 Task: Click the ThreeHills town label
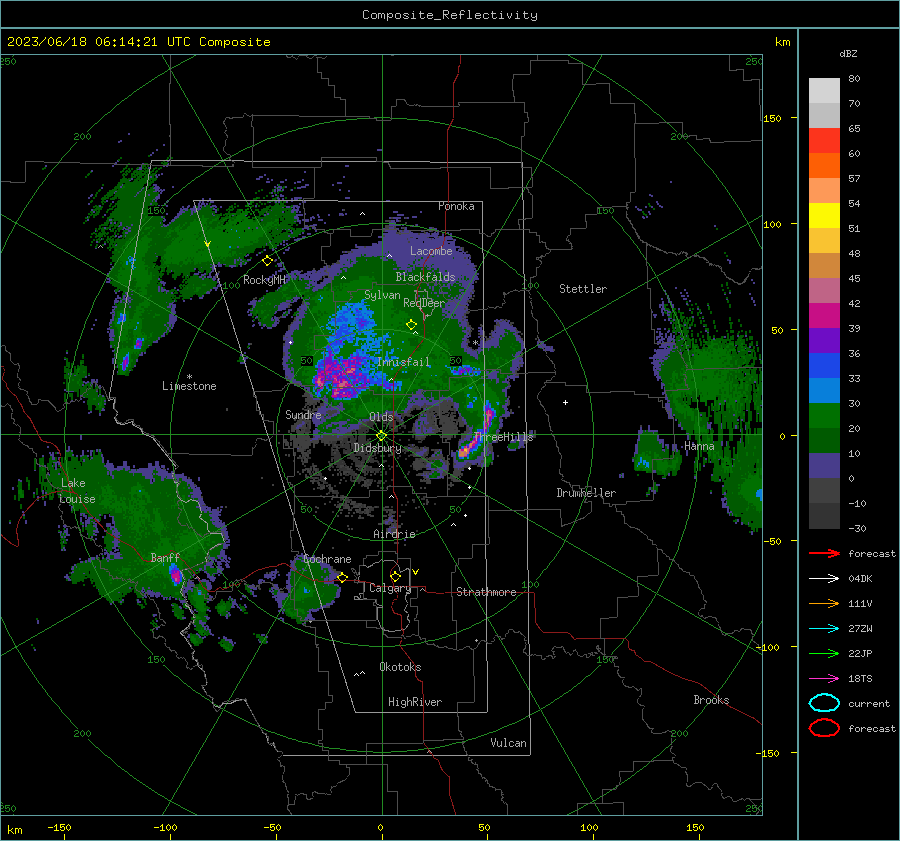click(x=505, y=437)
